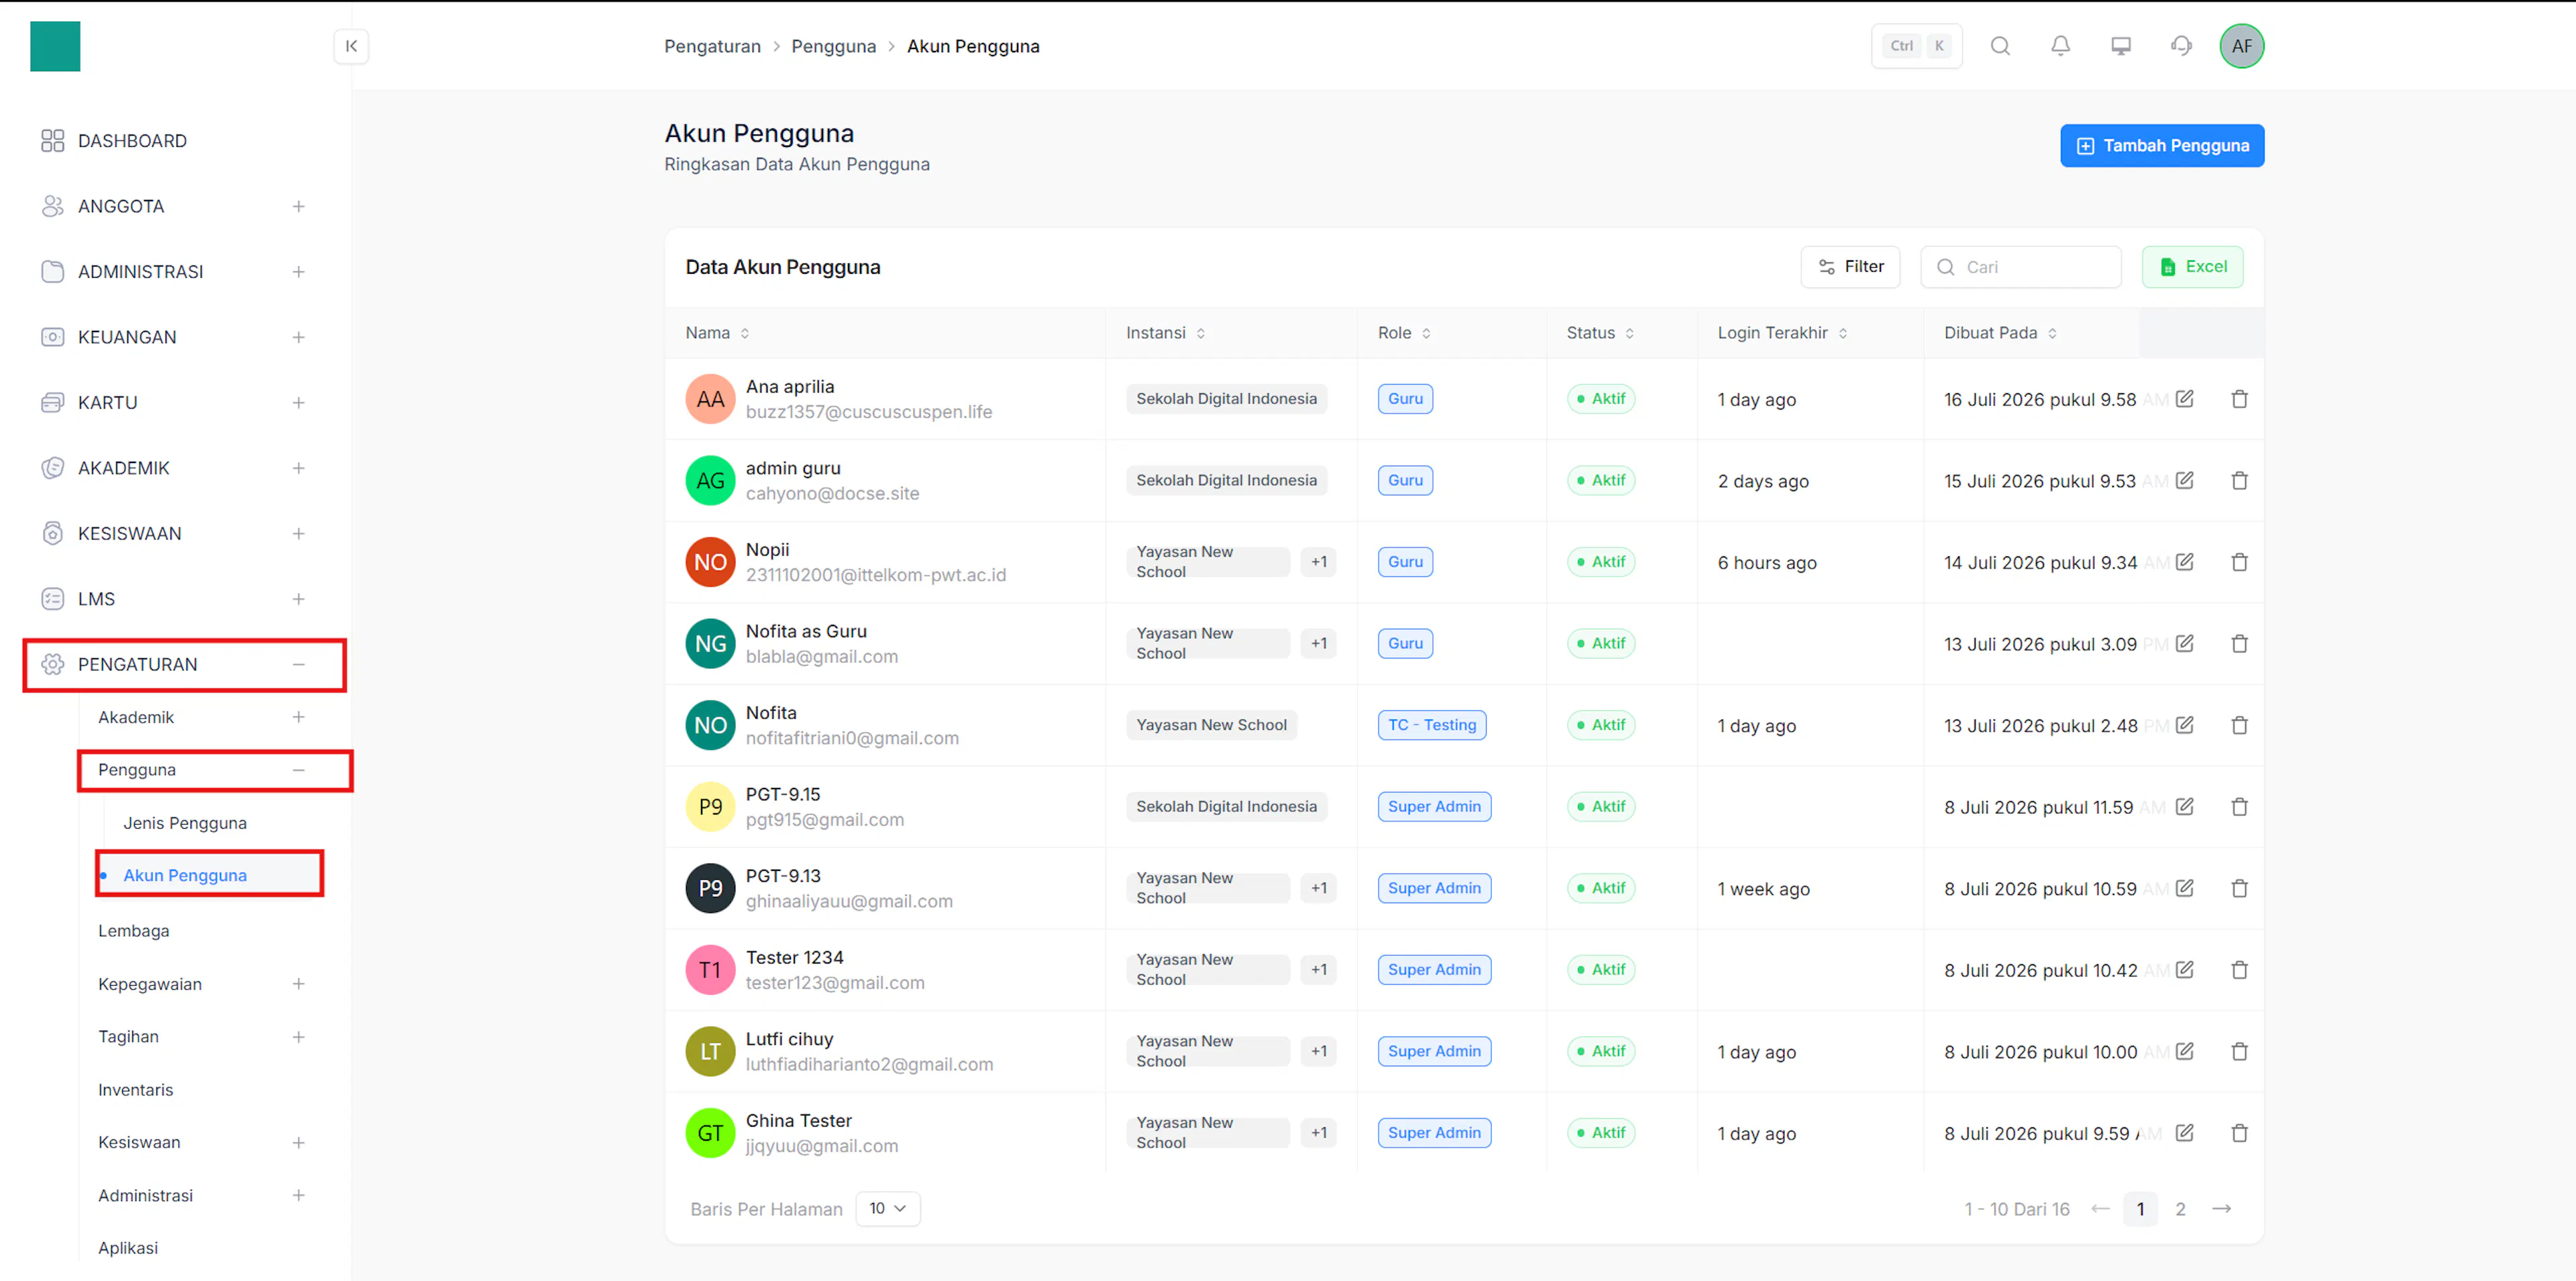Image resolution: width=2576 pixels, height=1281 pixels.
Task: Click the Tambah Pengguna button
Action: pyautogui.click(x=2162, y=146)
